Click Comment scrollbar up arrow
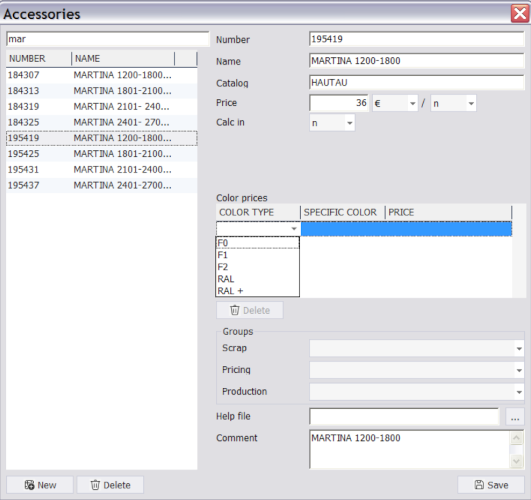Image resolution: width=531 pixels, height=500 pixels. point(516,438)
